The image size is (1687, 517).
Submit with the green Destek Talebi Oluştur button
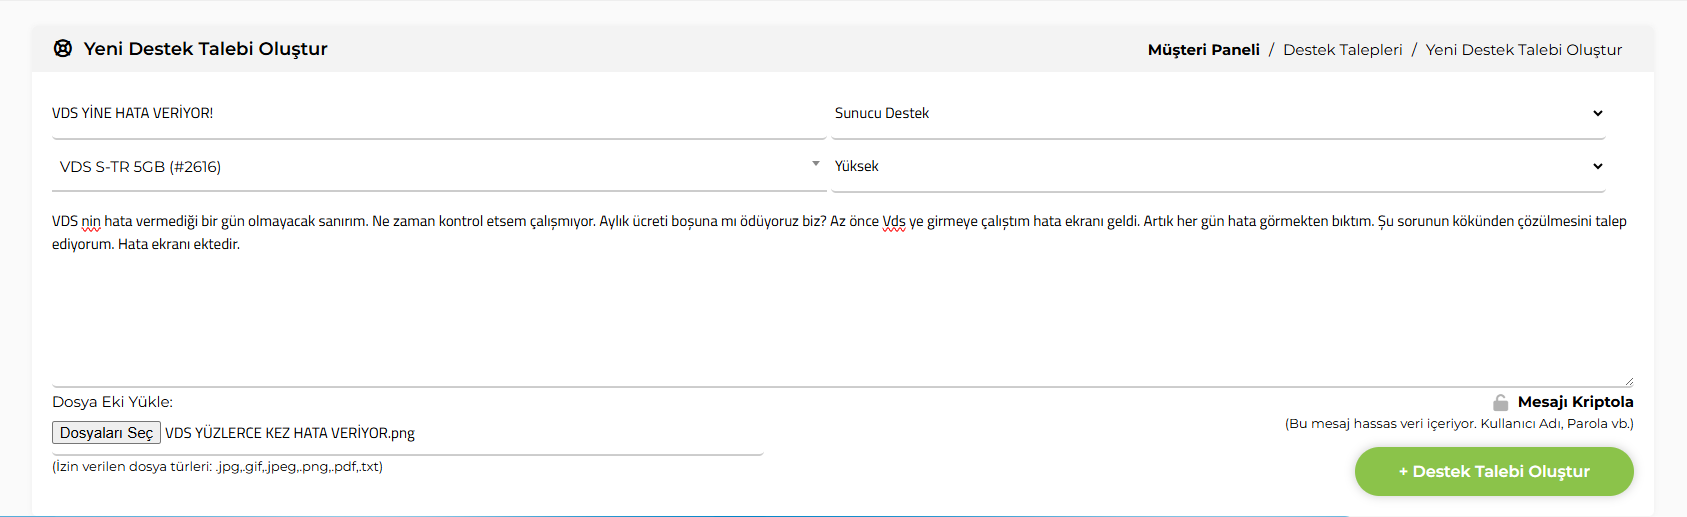1494,471
